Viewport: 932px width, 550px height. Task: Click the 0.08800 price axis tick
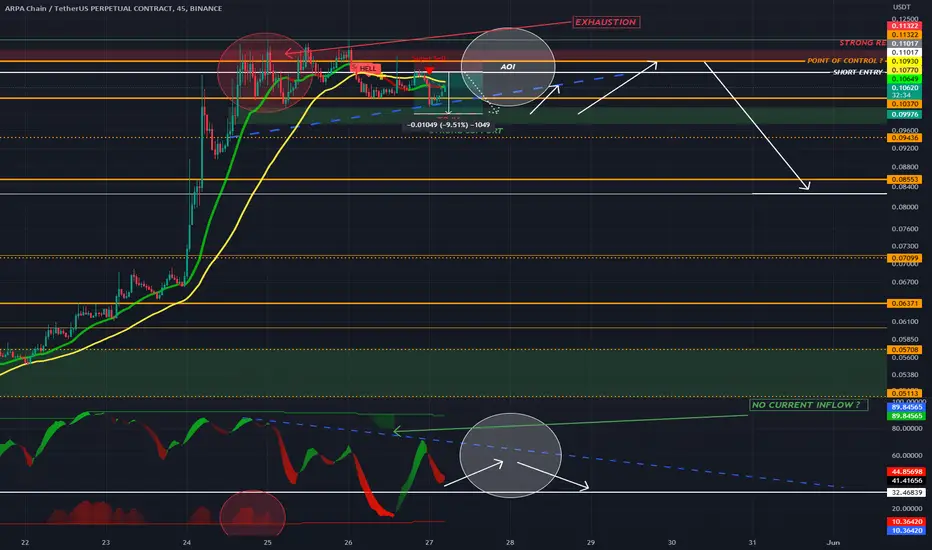(905, 167)
